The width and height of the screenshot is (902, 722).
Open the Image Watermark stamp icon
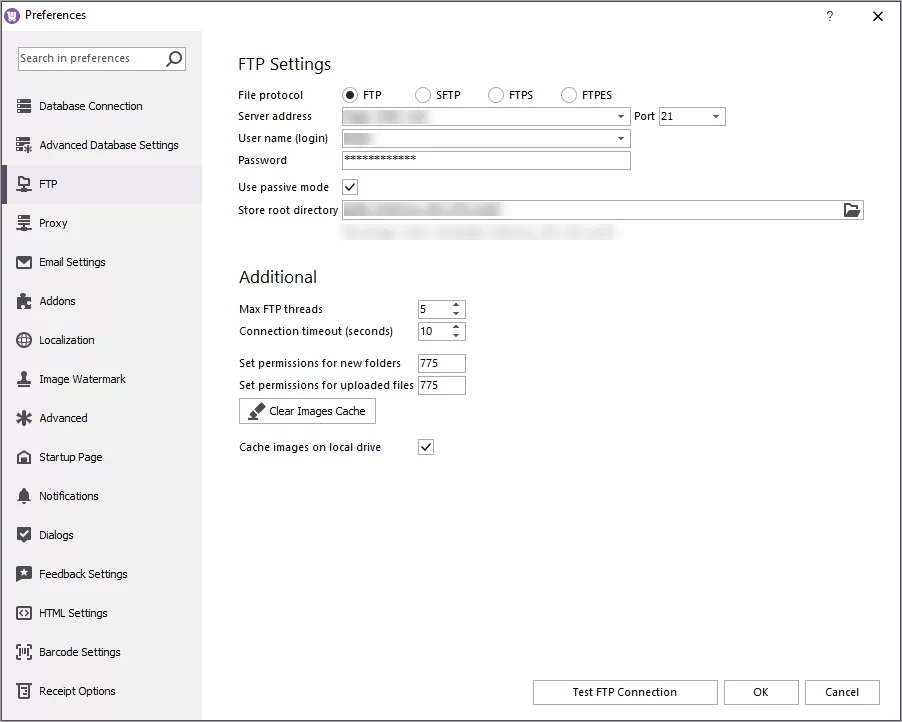(23, 379)
